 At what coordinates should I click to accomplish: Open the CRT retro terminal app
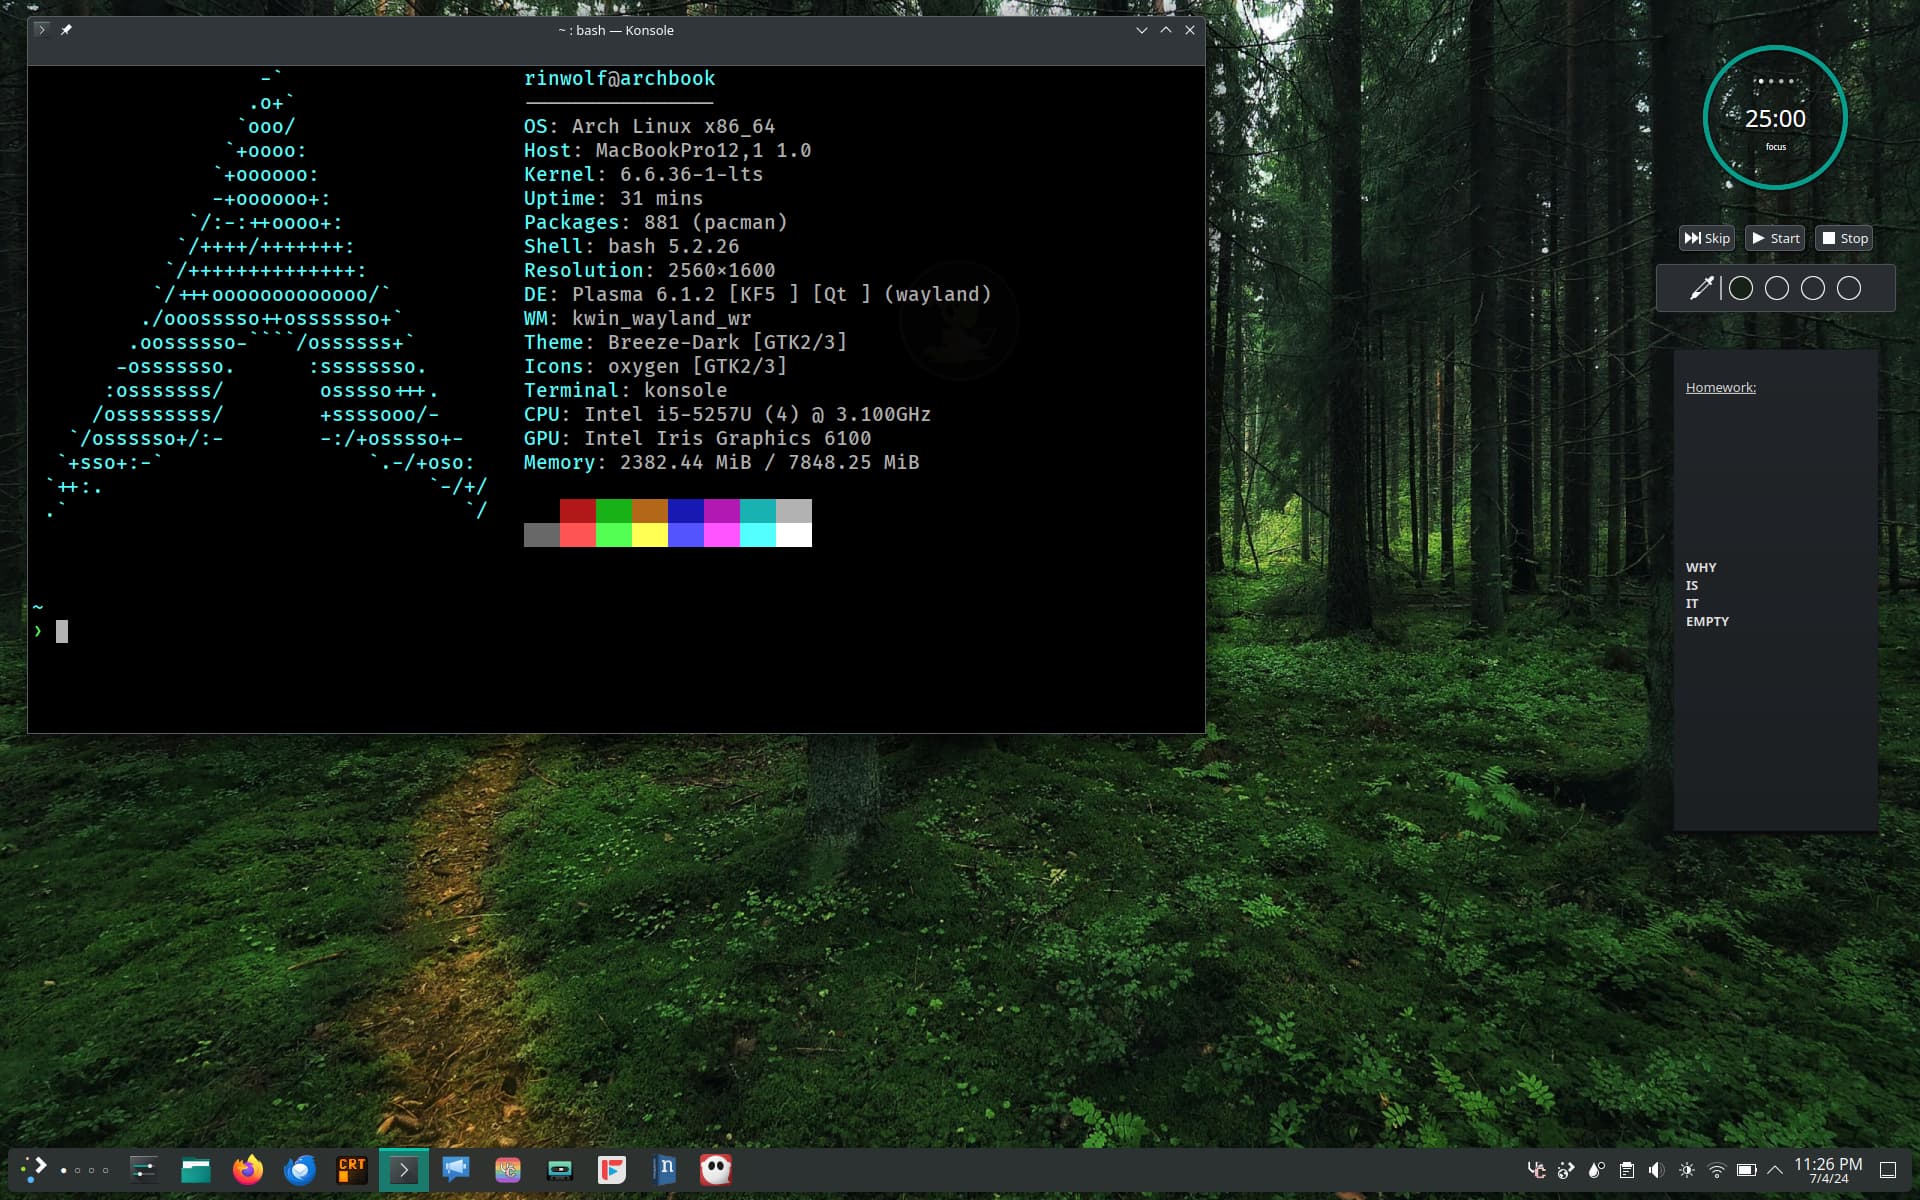pyautogui.click(x=352, y=1169)
